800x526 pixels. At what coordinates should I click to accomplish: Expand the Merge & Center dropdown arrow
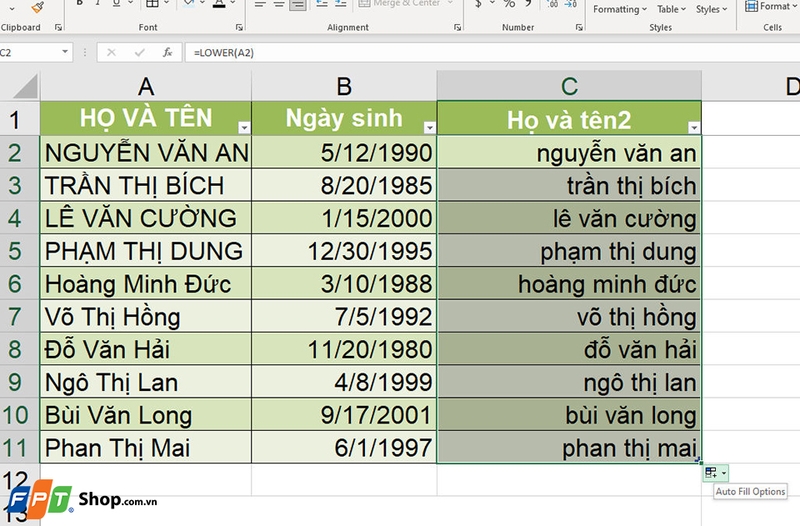click(x=450, y=4)
